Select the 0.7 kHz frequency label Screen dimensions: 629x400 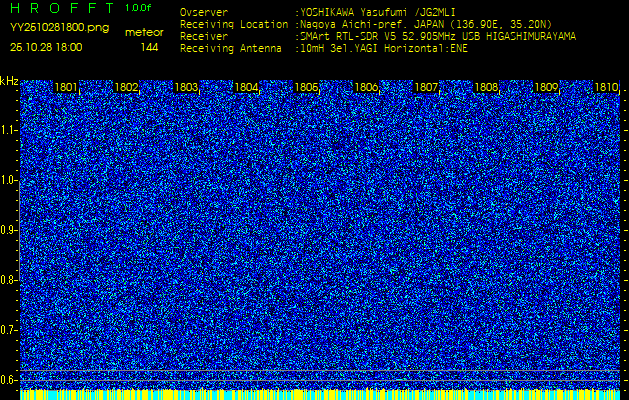click(9, 329)
